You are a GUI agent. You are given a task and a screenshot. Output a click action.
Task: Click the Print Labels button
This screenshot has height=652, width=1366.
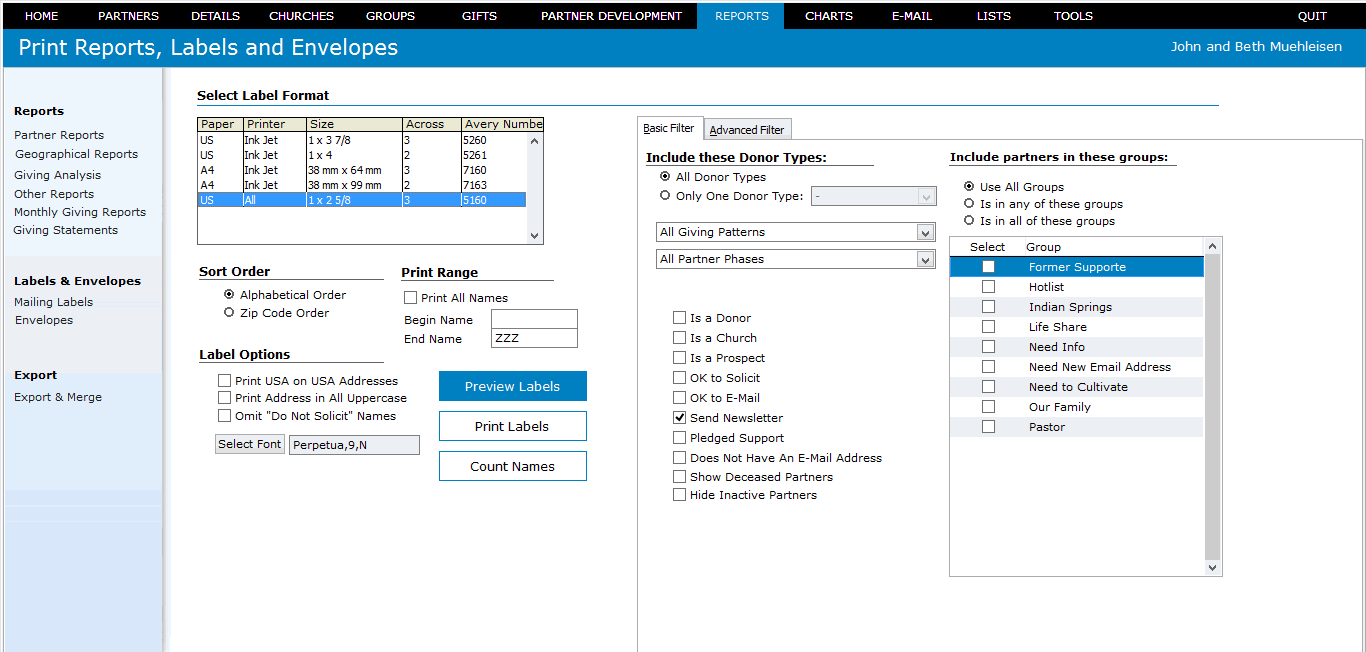pyautogui.click(x=513, y=426)
